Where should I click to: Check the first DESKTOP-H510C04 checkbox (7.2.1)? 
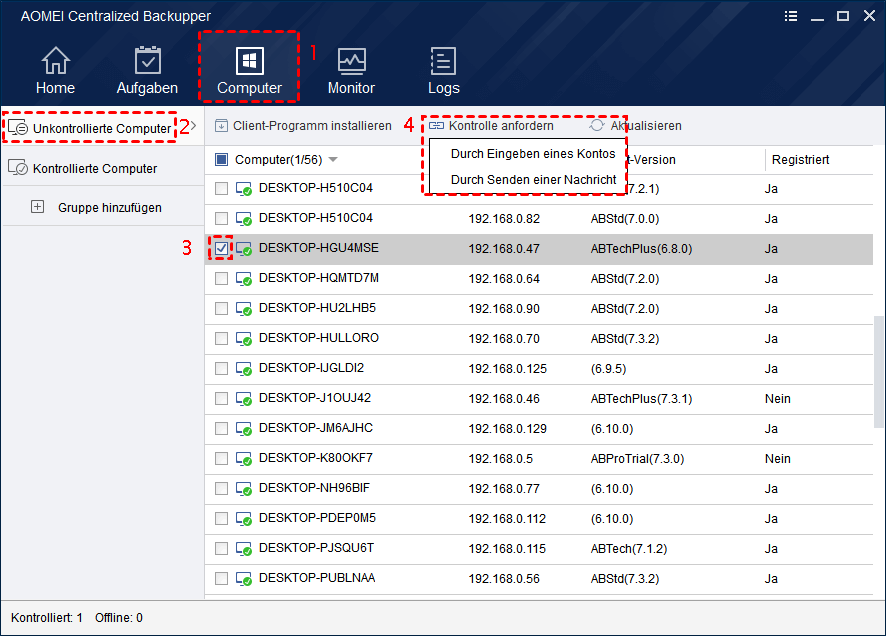click(x=221, y=188)
